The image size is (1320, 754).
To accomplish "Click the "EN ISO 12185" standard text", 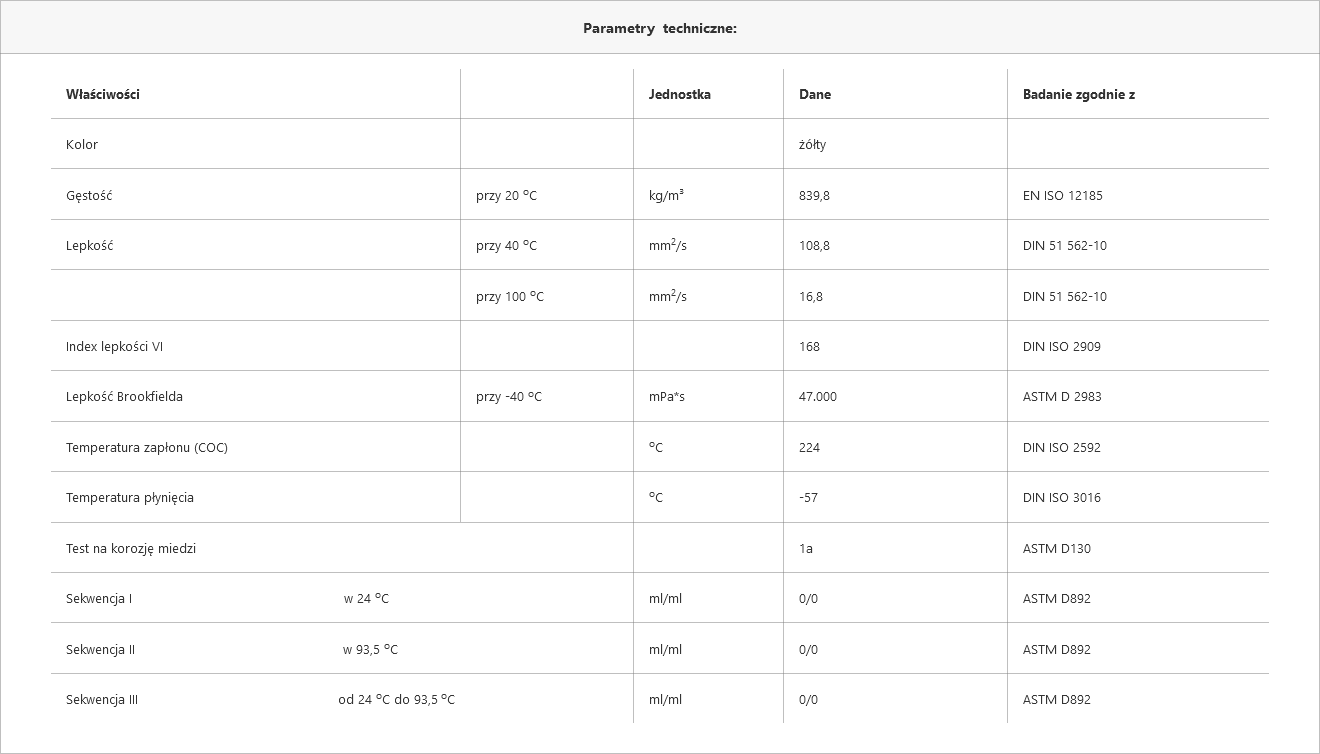I will coord(1063,195).
